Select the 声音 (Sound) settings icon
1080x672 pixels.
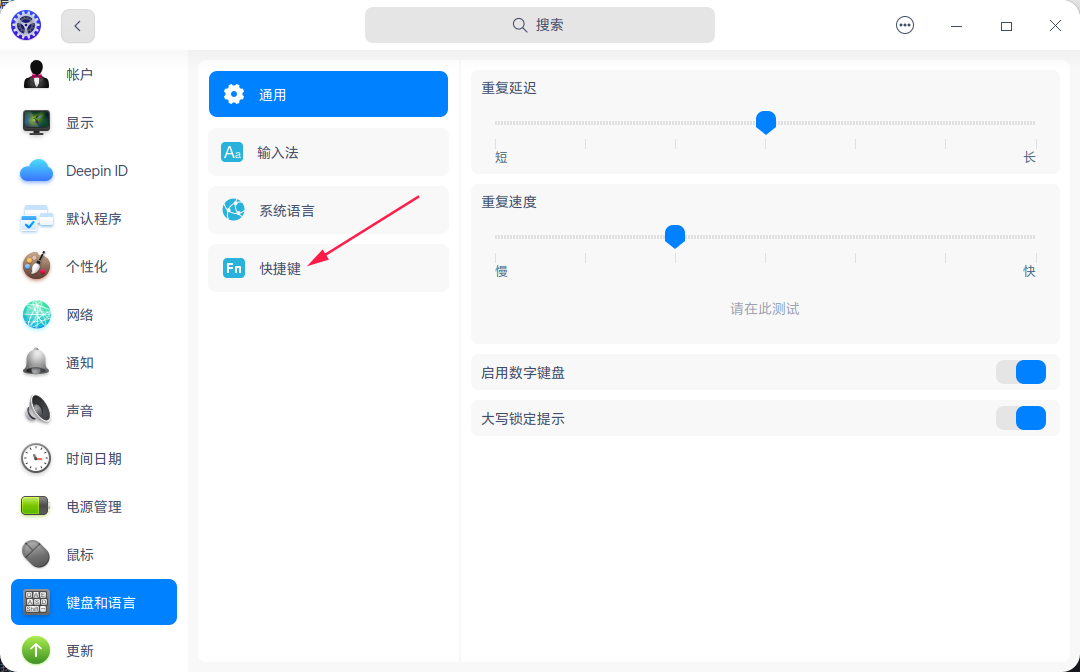pyautogui.click(x=37, y=410)
